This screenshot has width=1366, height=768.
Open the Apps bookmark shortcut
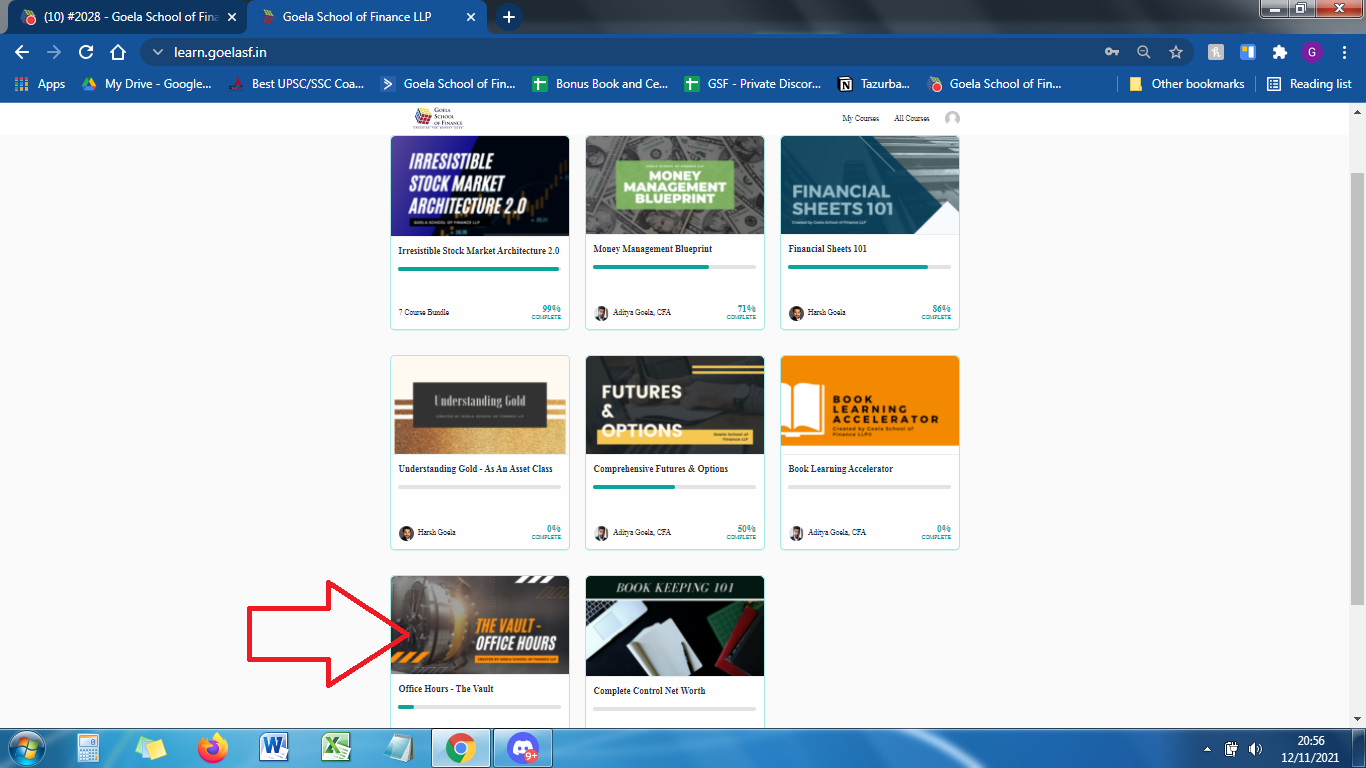(x=40, y=84)
